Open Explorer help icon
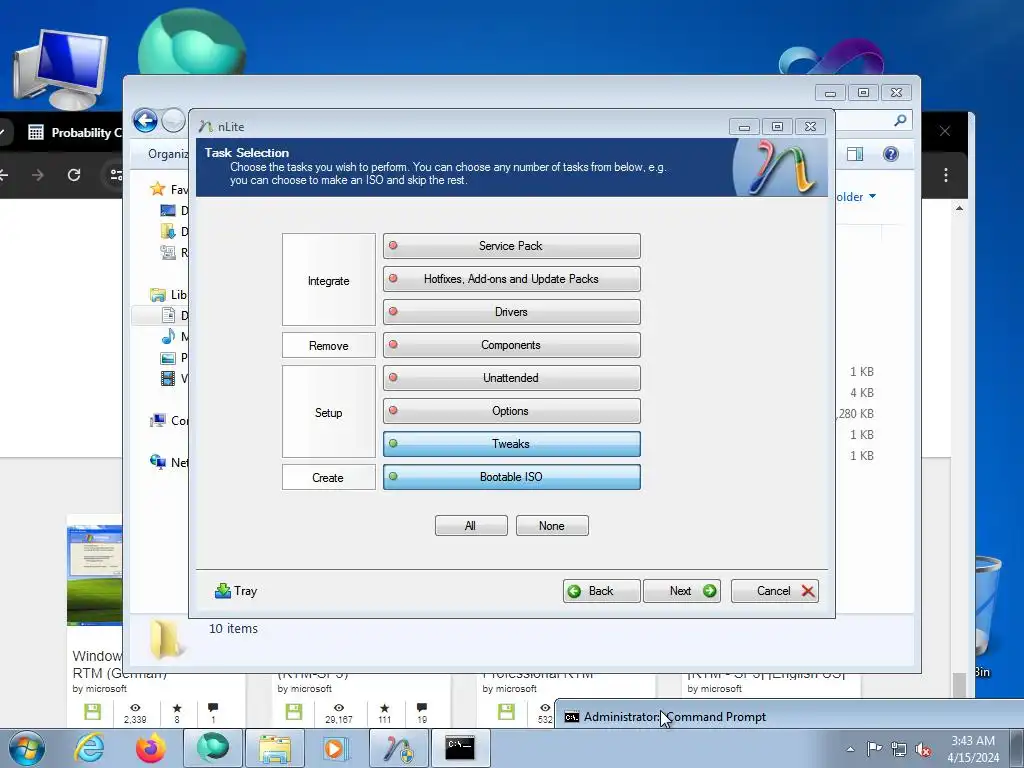Viewport: 1024px width, 768px height. click(891, 154)
